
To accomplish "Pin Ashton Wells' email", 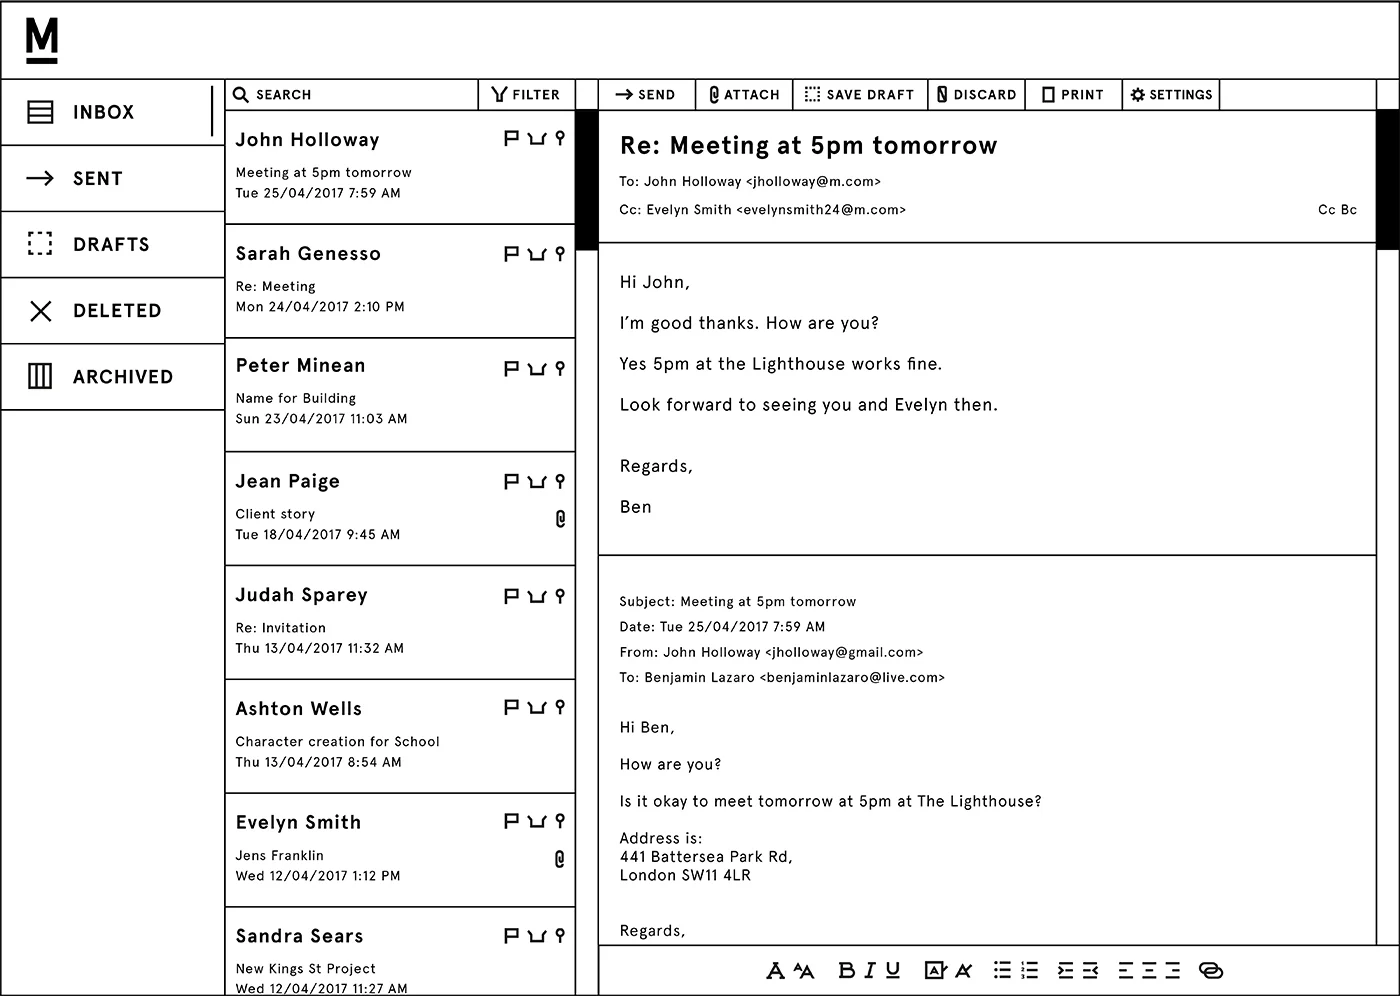I will [560, 707].
